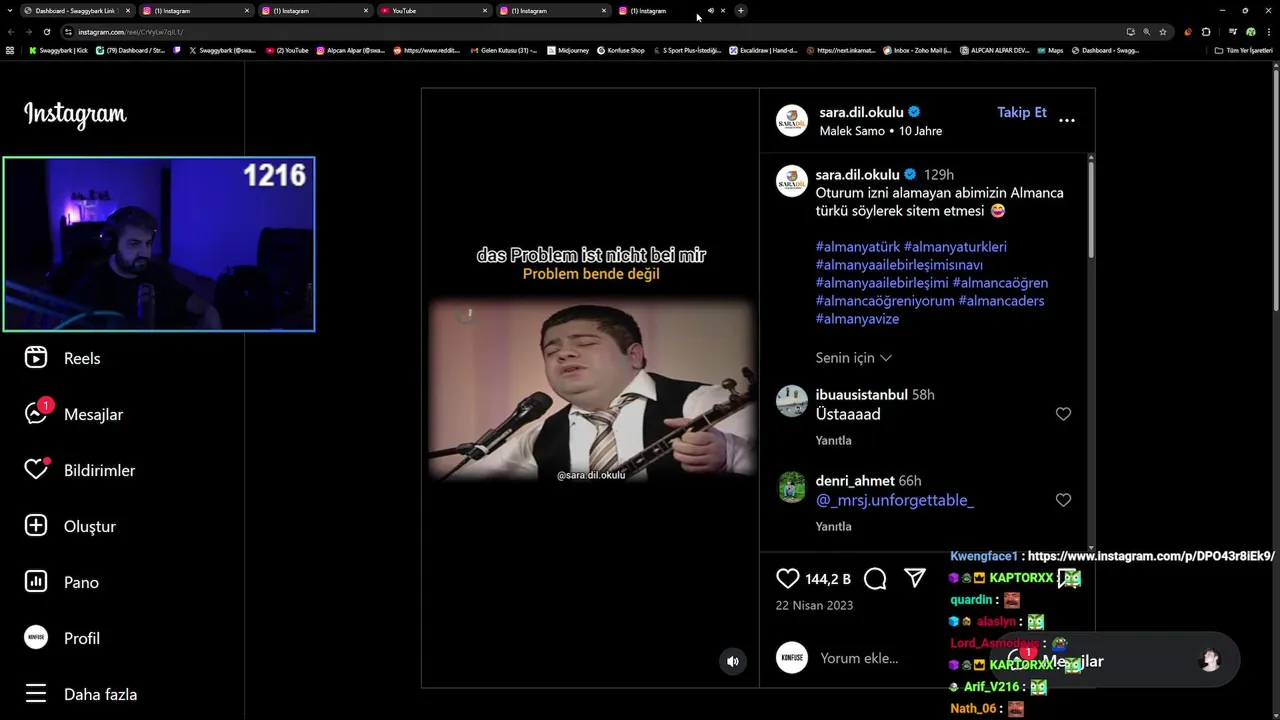Click the #almanyavize hashtag
1280x720 pixels.
point(857,319)
